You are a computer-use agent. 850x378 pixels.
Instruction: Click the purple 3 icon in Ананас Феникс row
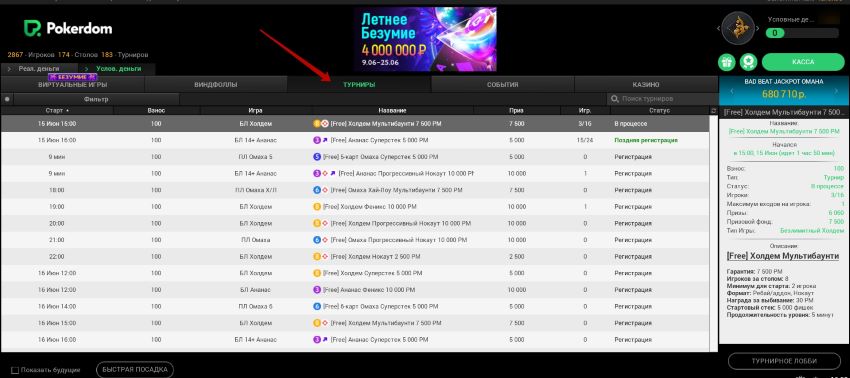click(317, 290)
